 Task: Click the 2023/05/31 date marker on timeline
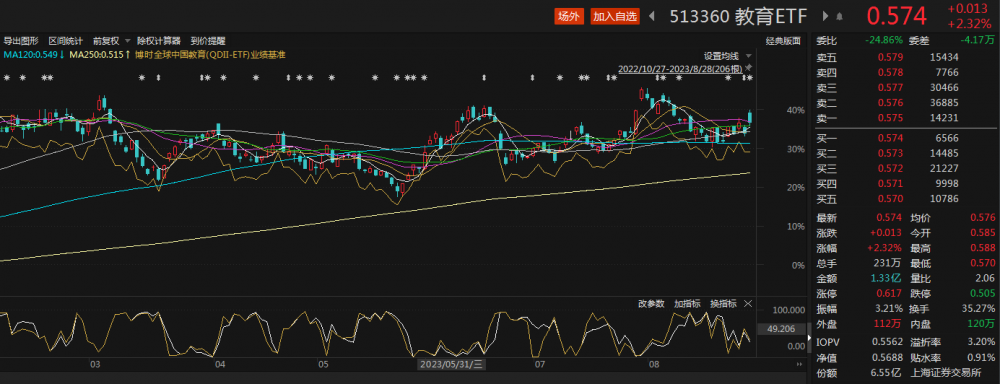452,365
